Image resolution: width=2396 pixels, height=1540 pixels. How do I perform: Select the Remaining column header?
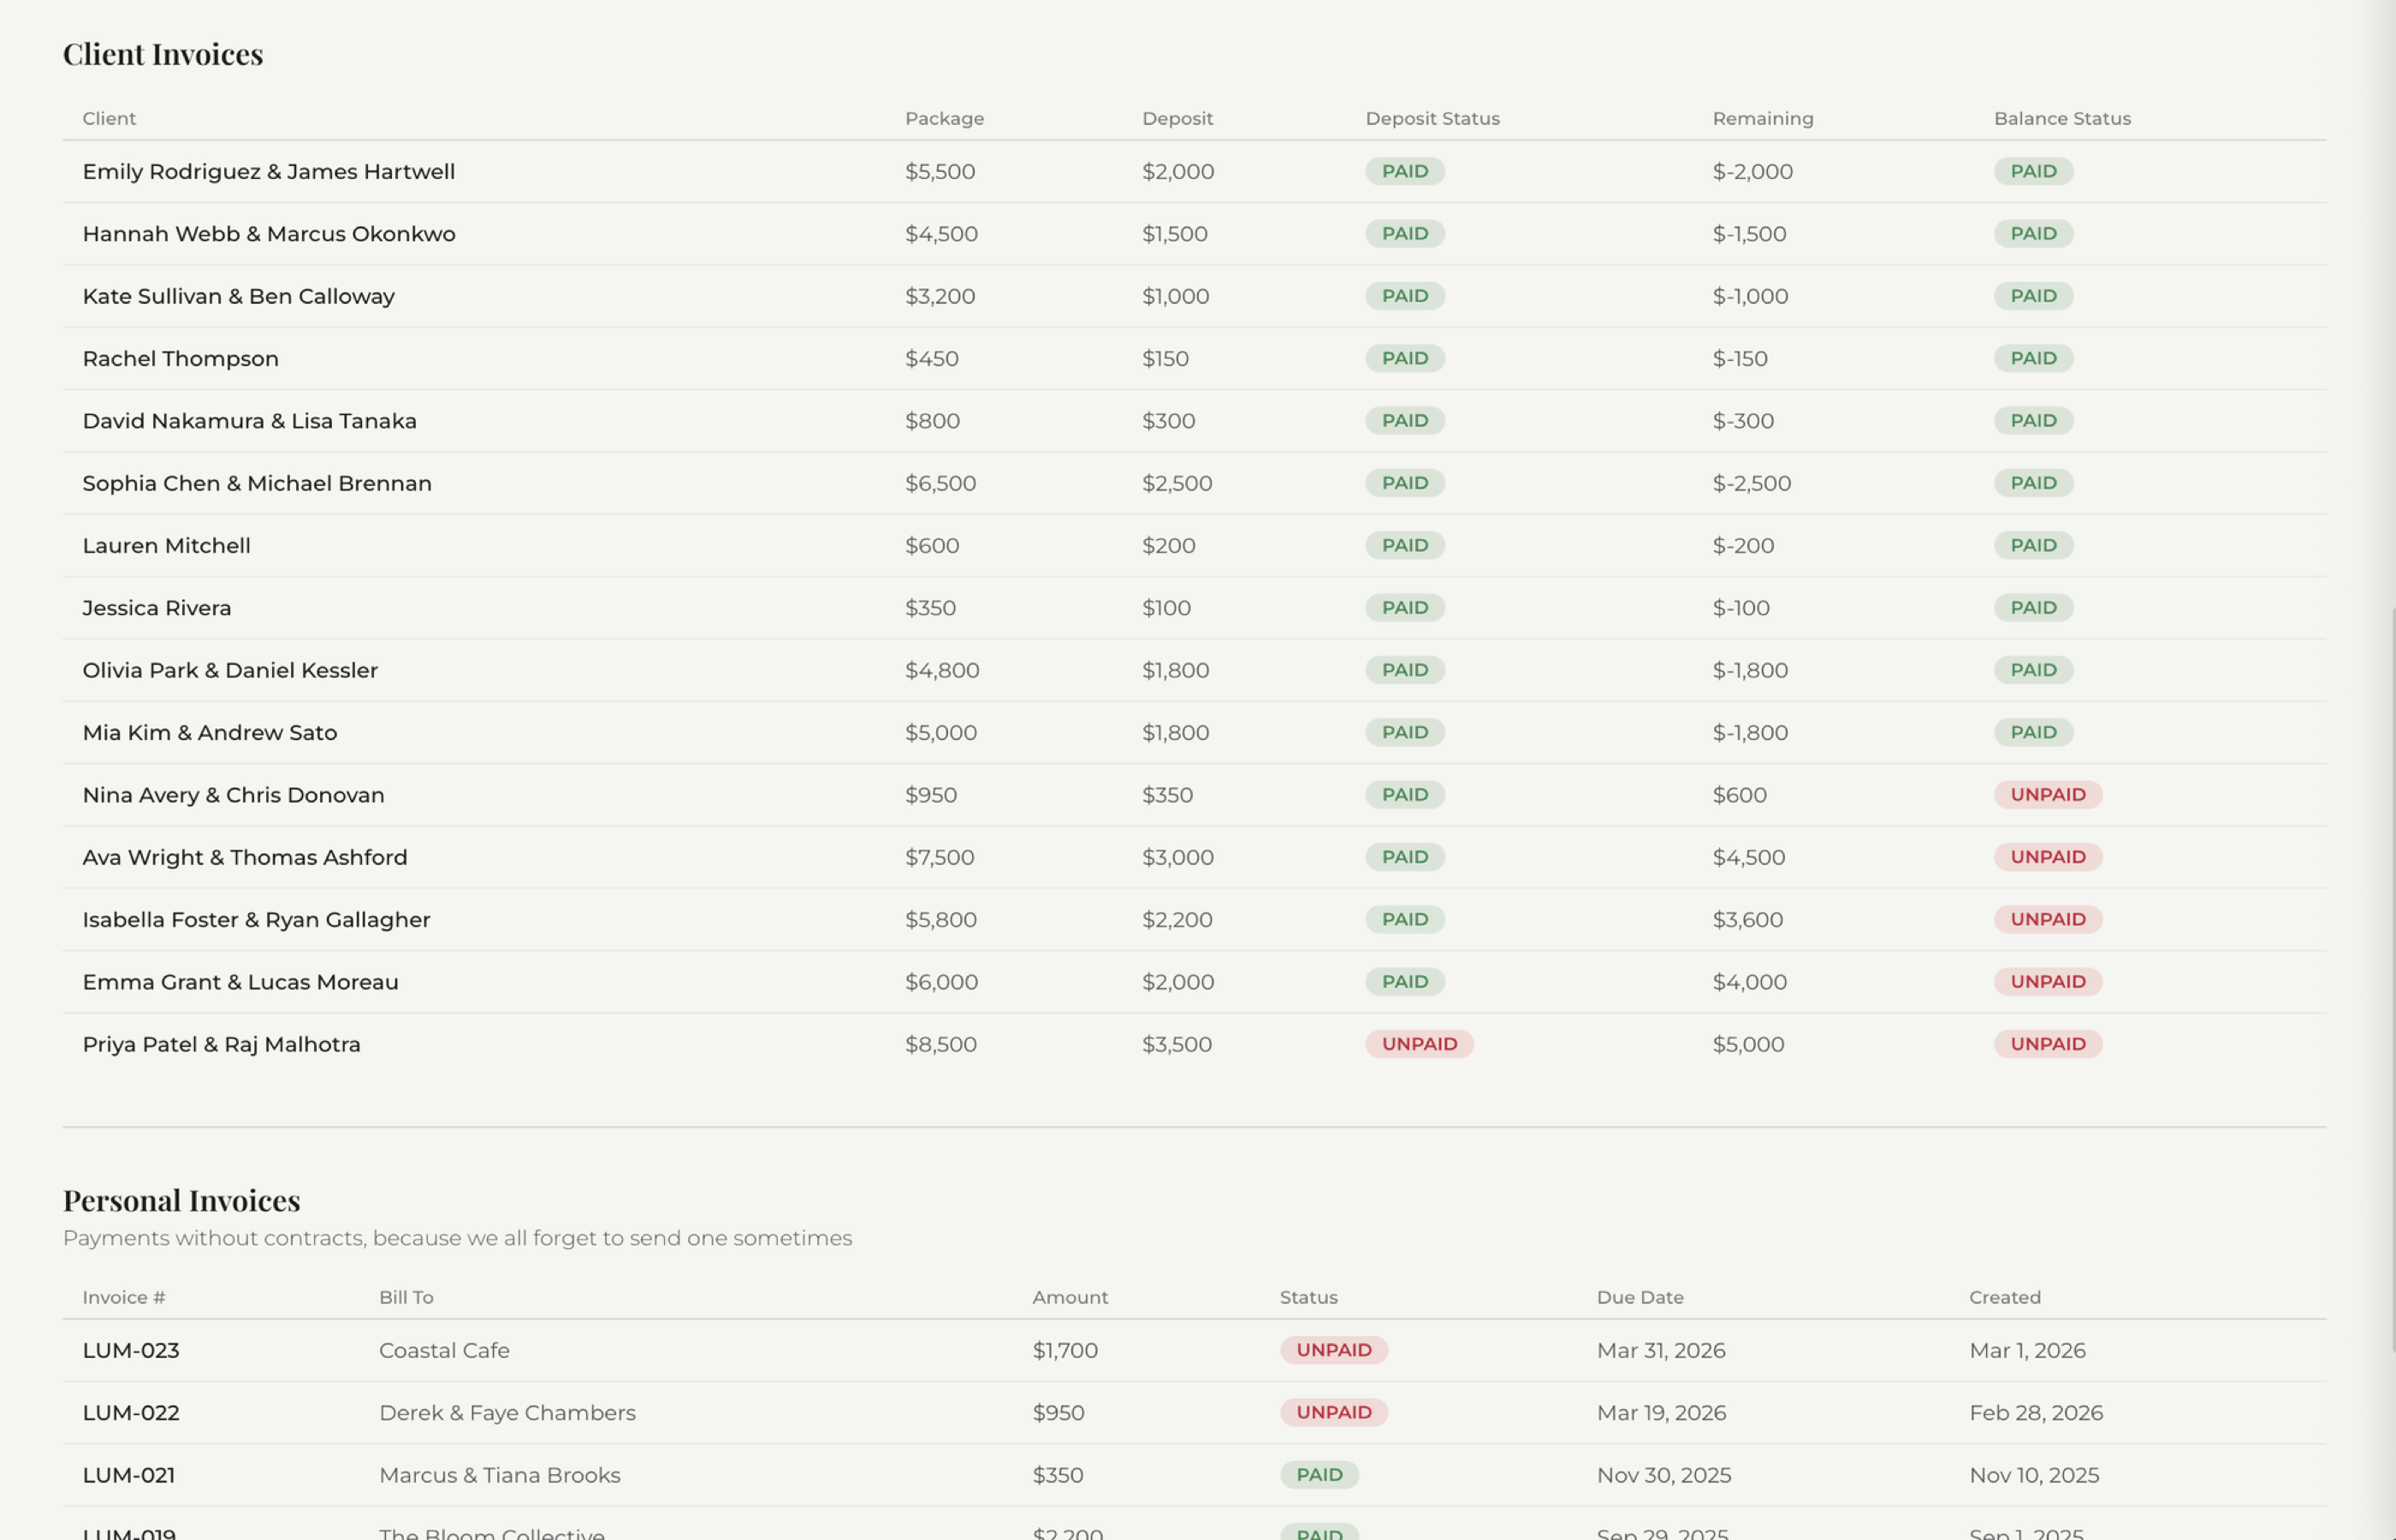pos(1761,118)
